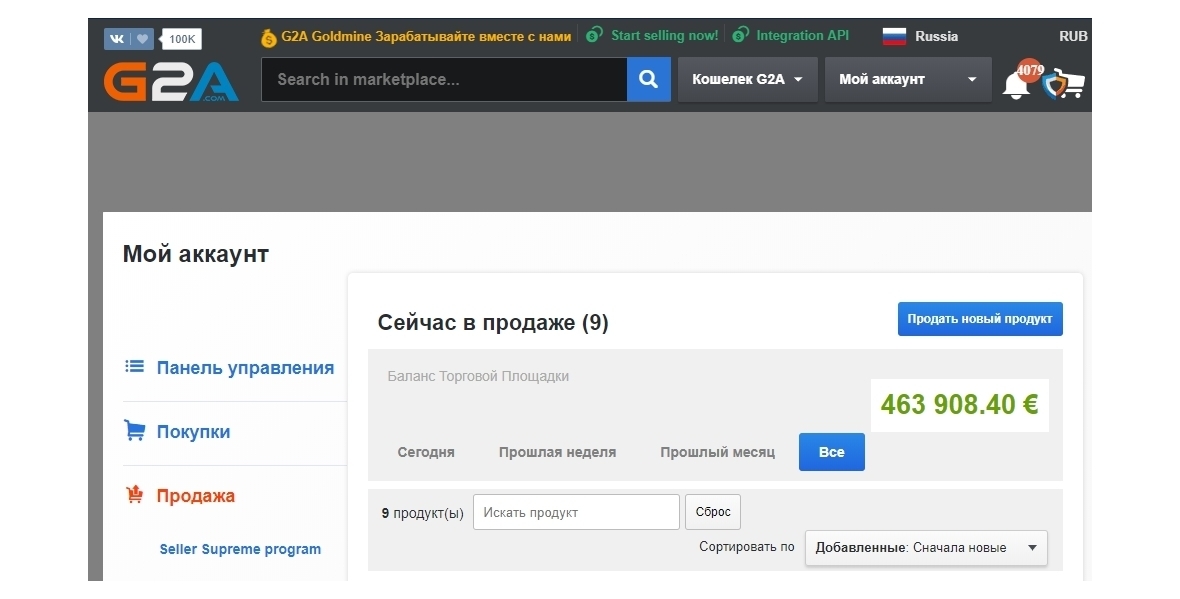The image size is (1180, 599).
Task: Click the cart icon next to Покупки
Action: click(x=135, y=430)
